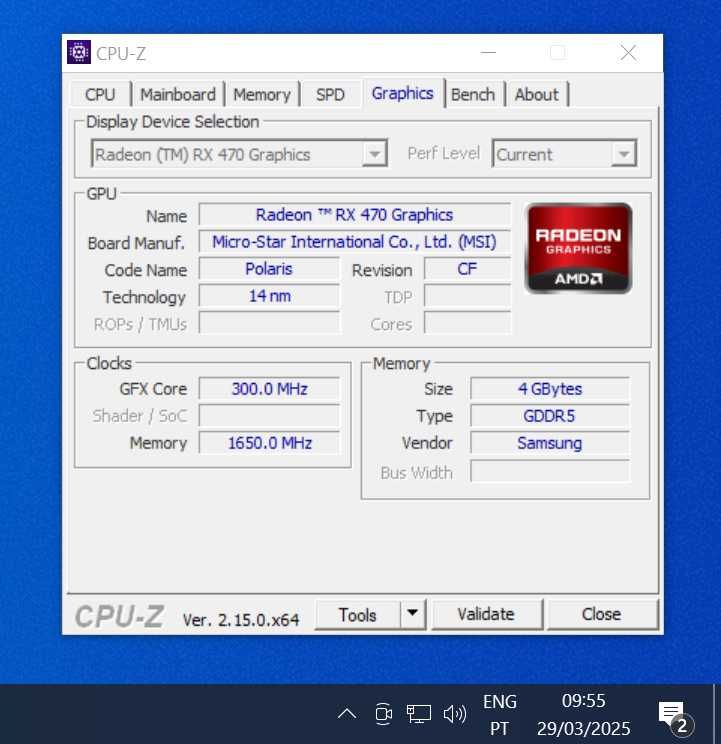Switch to the CPU tab
The height and width of the screenshot is (744, 721).
pyautogui.click(x=100, y=94)
